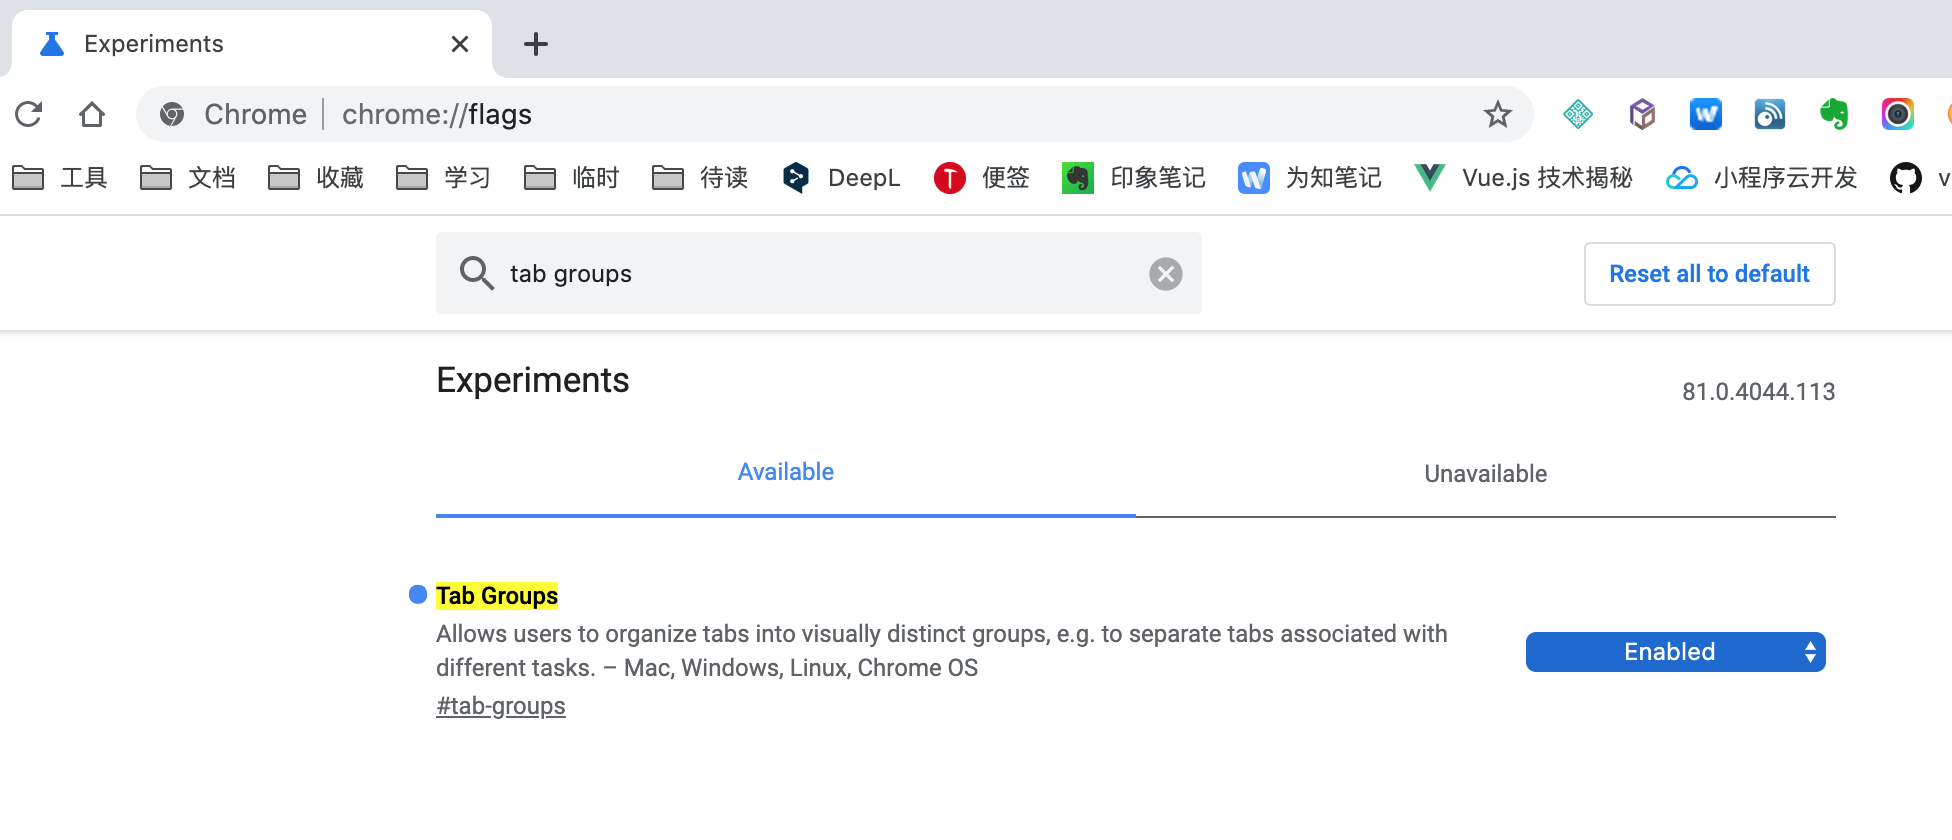Open the Evernote elephant extension icon

pos(1834,114)
